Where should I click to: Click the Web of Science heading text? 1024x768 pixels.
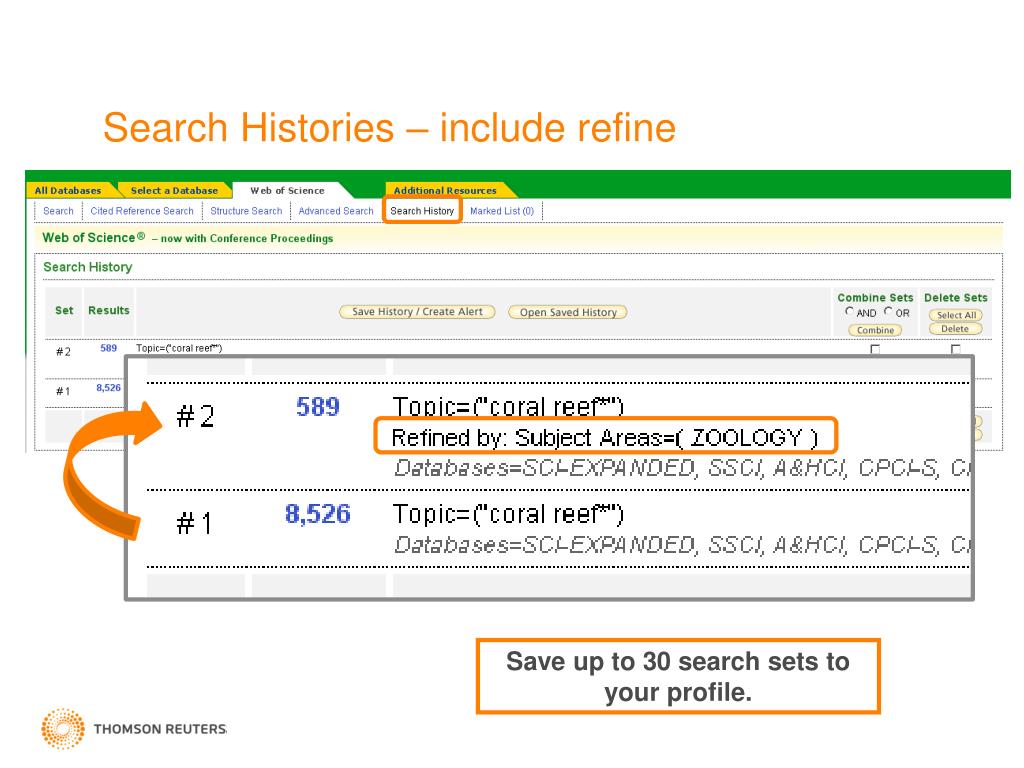pos(93,238)
